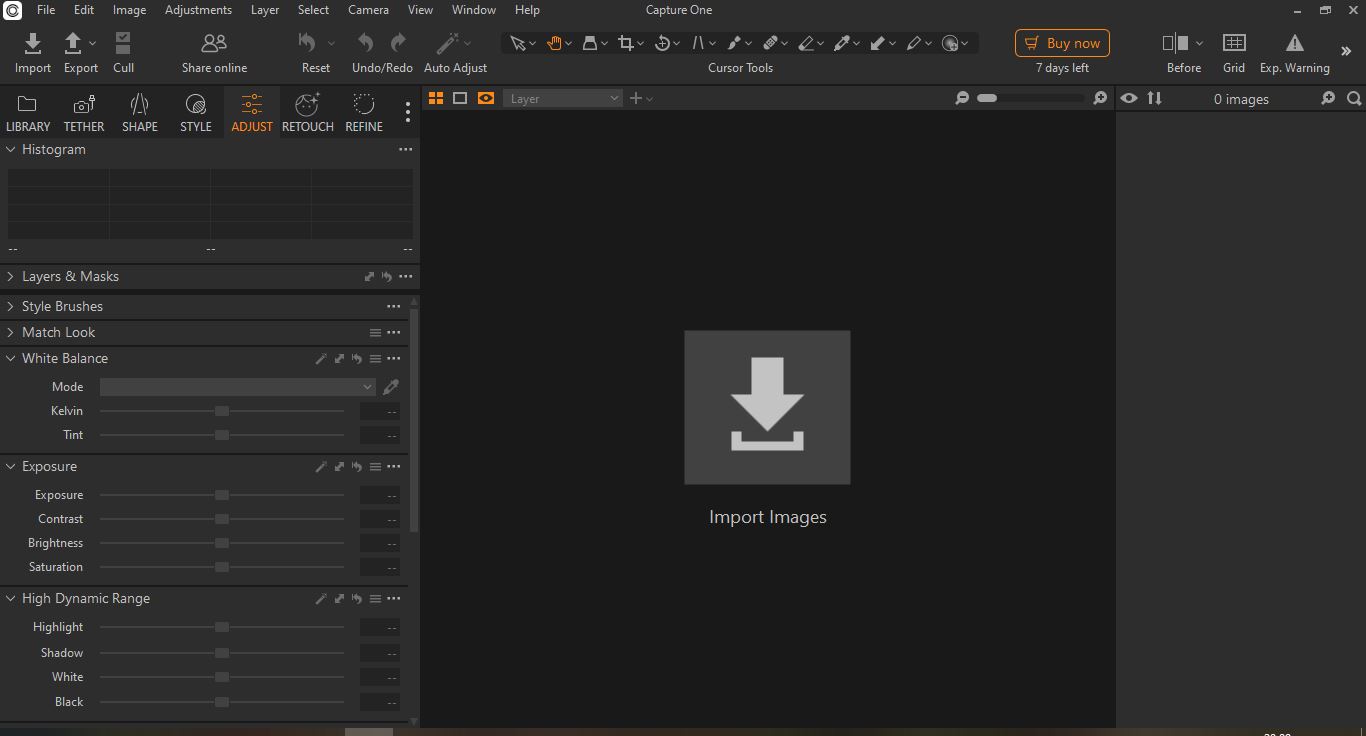Open the Cull tool
1366x736 pixels.
tap(123, 44)
